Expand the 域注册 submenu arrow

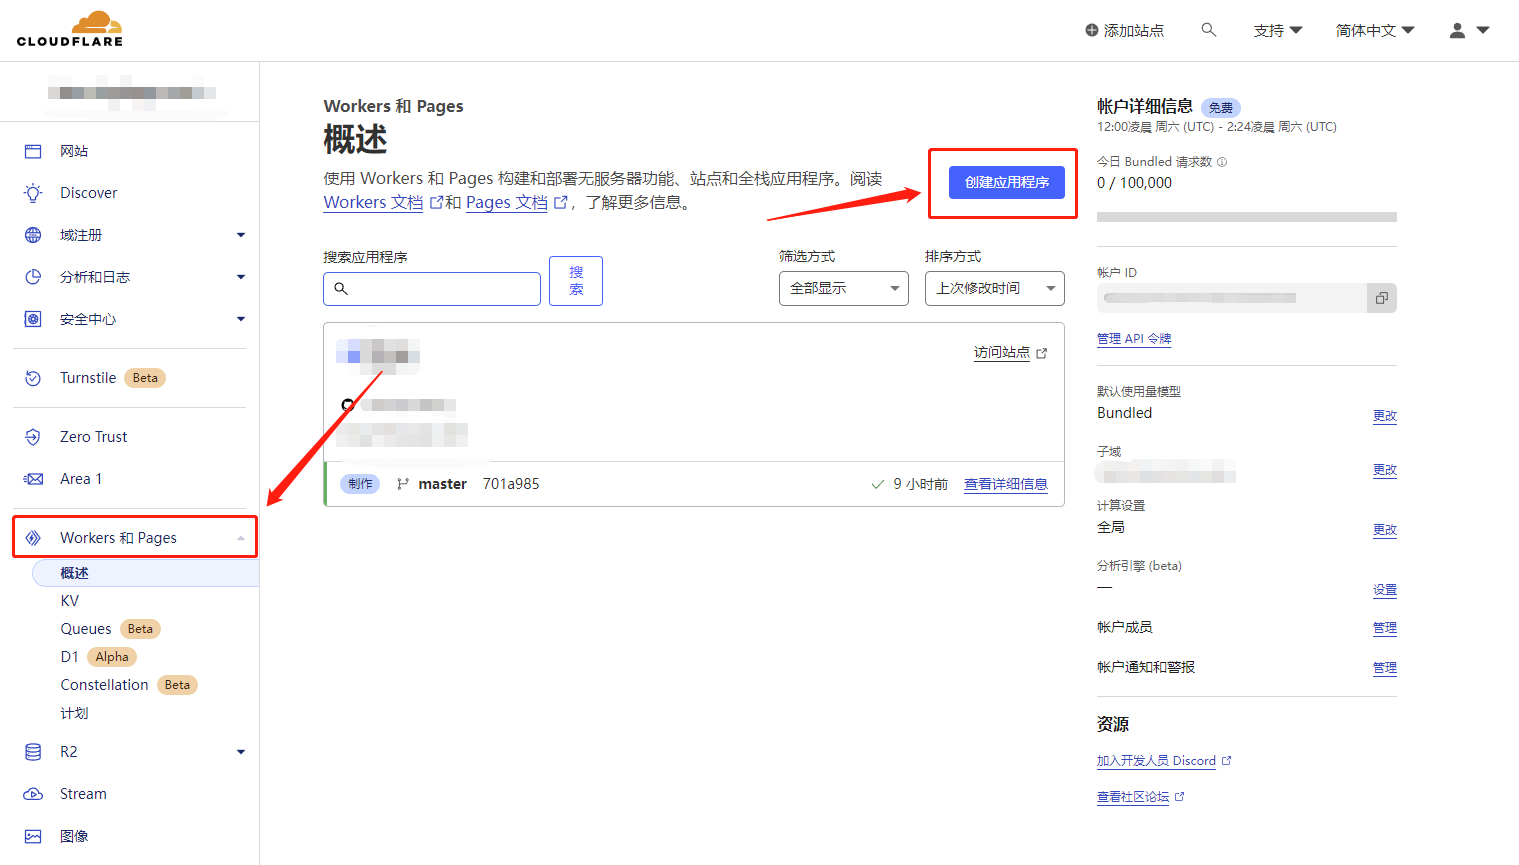pyautogui.click(x=241, y=235)
